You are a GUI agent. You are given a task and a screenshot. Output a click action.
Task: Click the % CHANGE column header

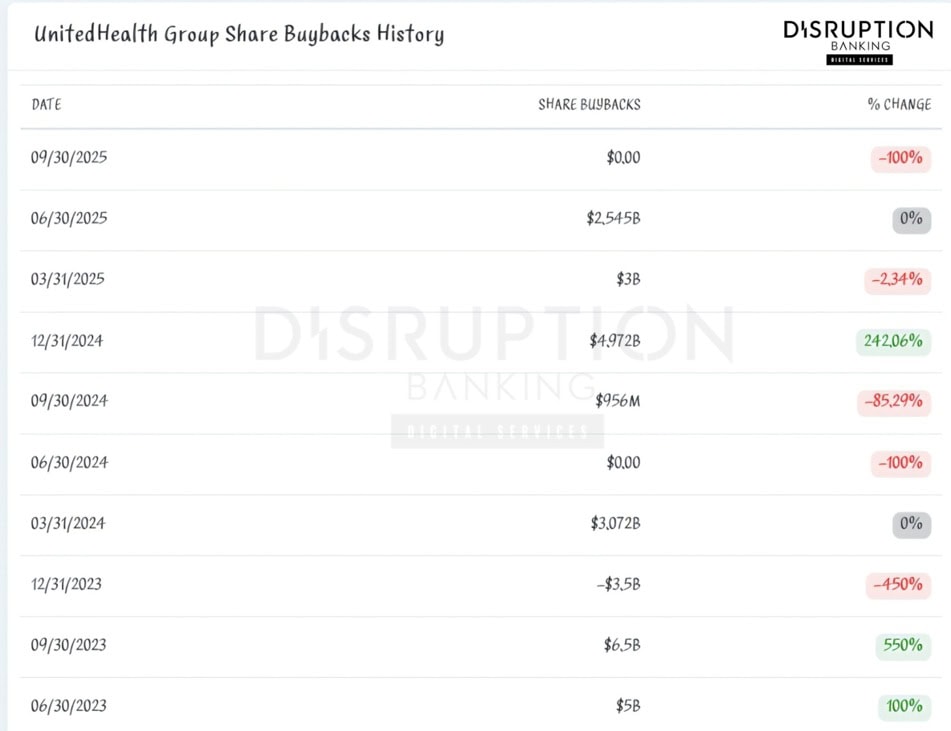[899, 104]
